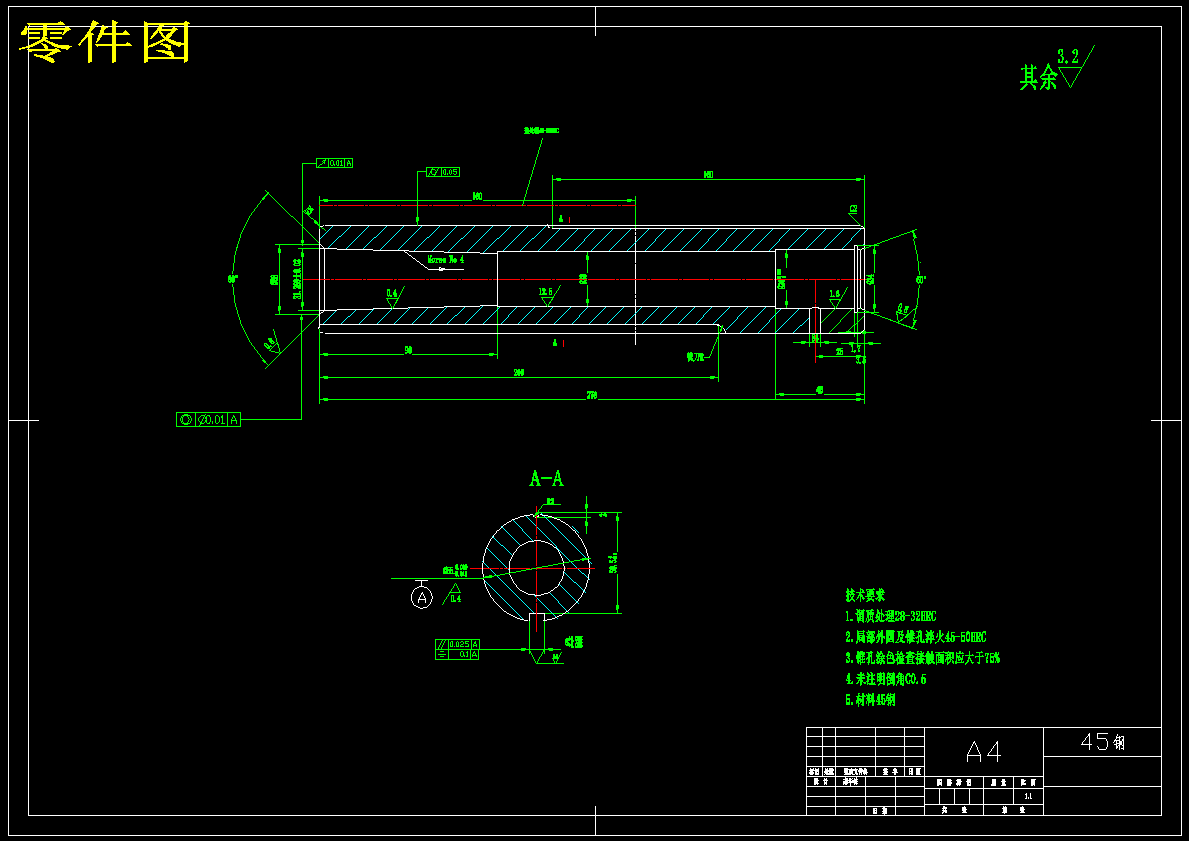Click the 270 overall length dimension

click(x=592, y=395)
